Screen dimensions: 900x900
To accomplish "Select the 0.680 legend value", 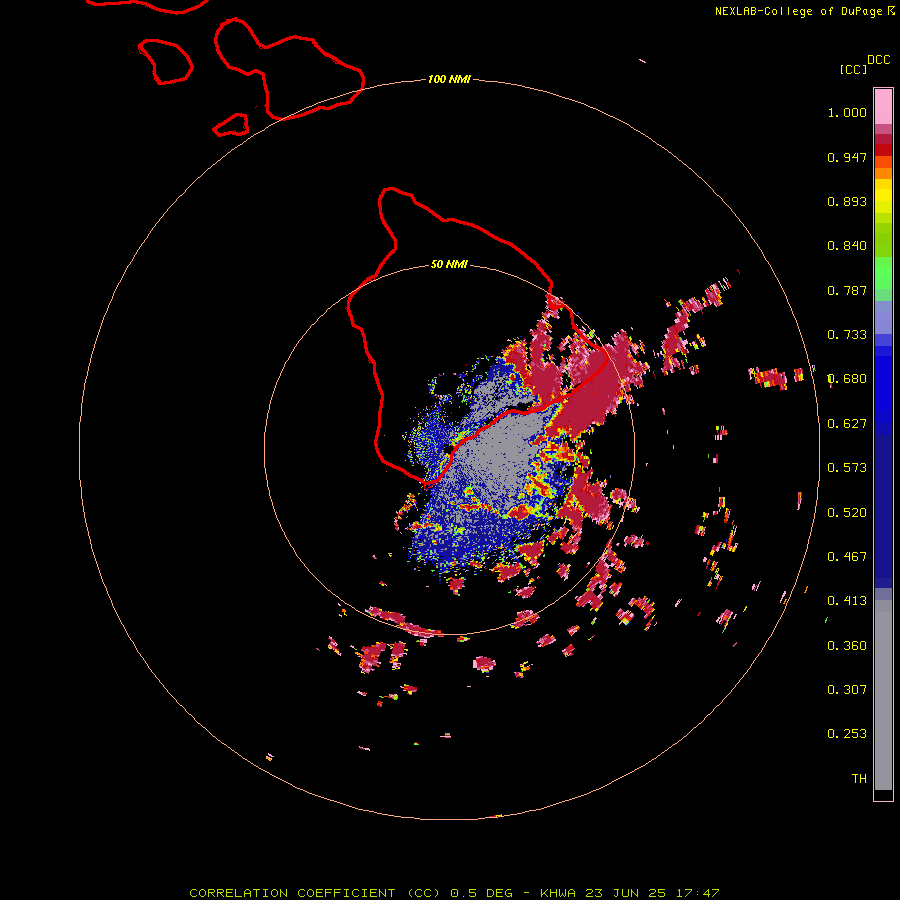I will [x=847, y=379].
